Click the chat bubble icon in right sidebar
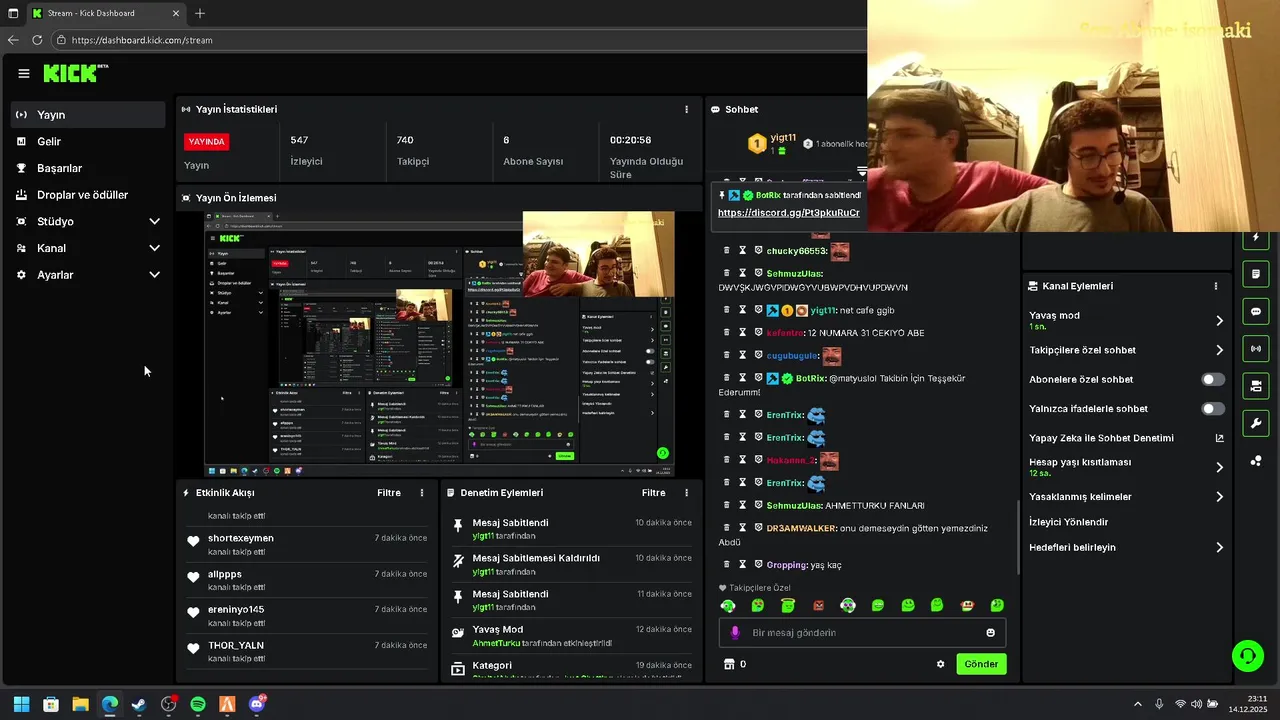1280x720 pixels. (x=1256, y=311)
